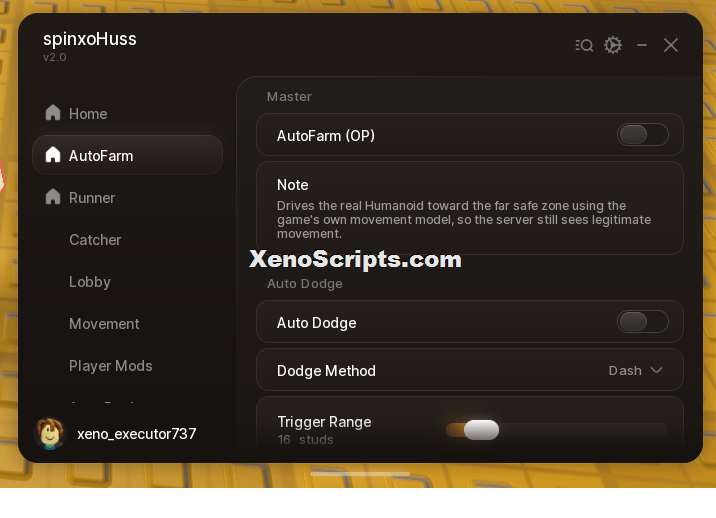Open the Home label in the sidebar
The image size is (716, 518).
tap(88, 114)
